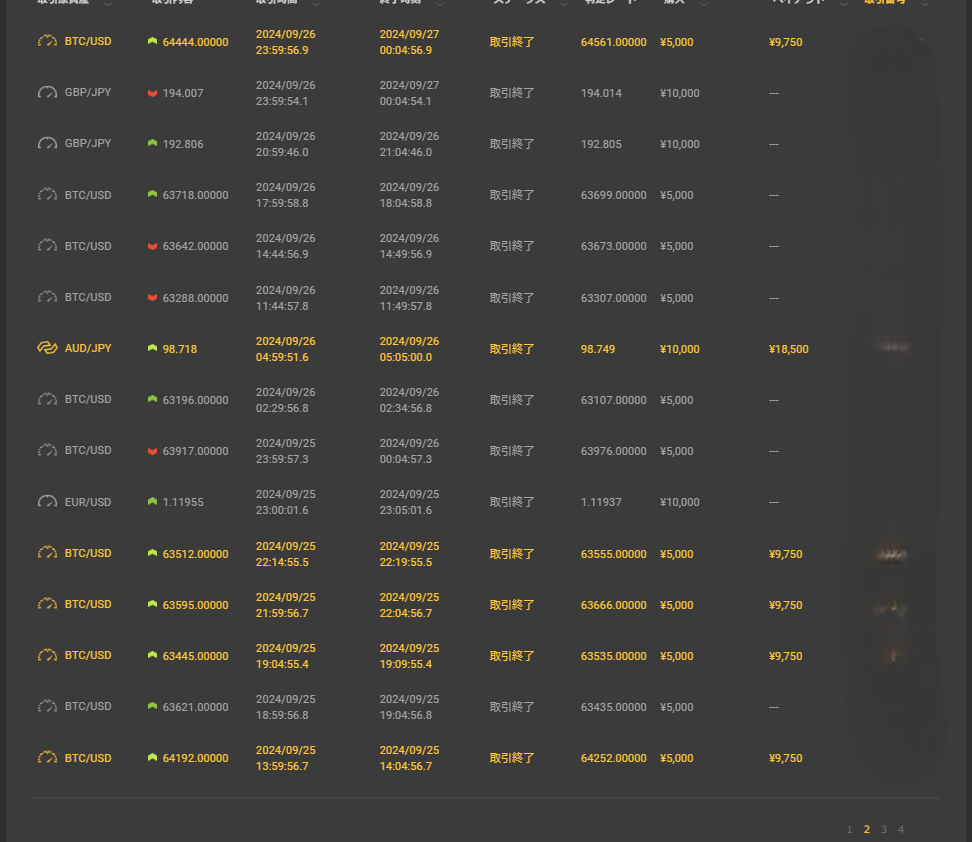Click red down arrow beside 63917.00000
This screenshot has height=842, width=972.
(x=152, y=451)
